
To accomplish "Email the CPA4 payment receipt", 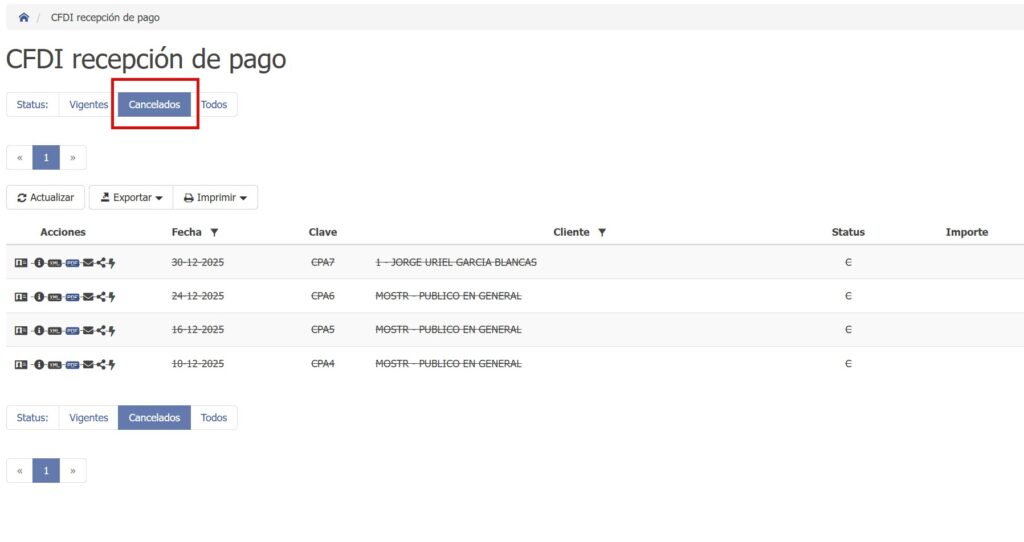I will coord(87,364).
